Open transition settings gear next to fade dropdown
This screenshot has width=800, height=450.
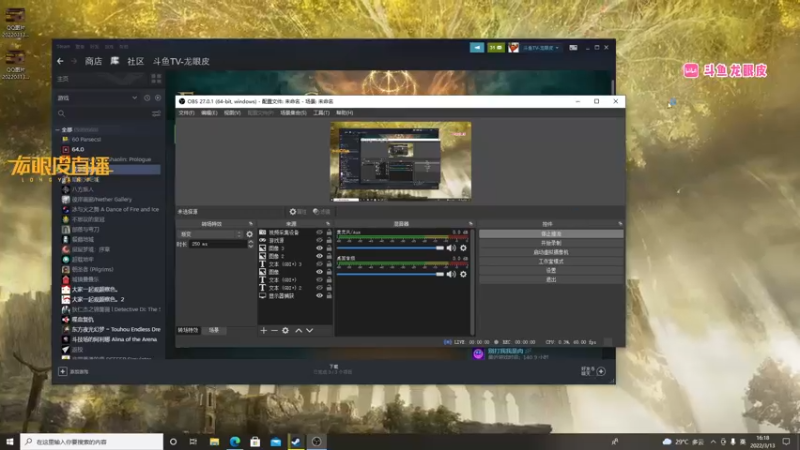(x=249, y=234)
